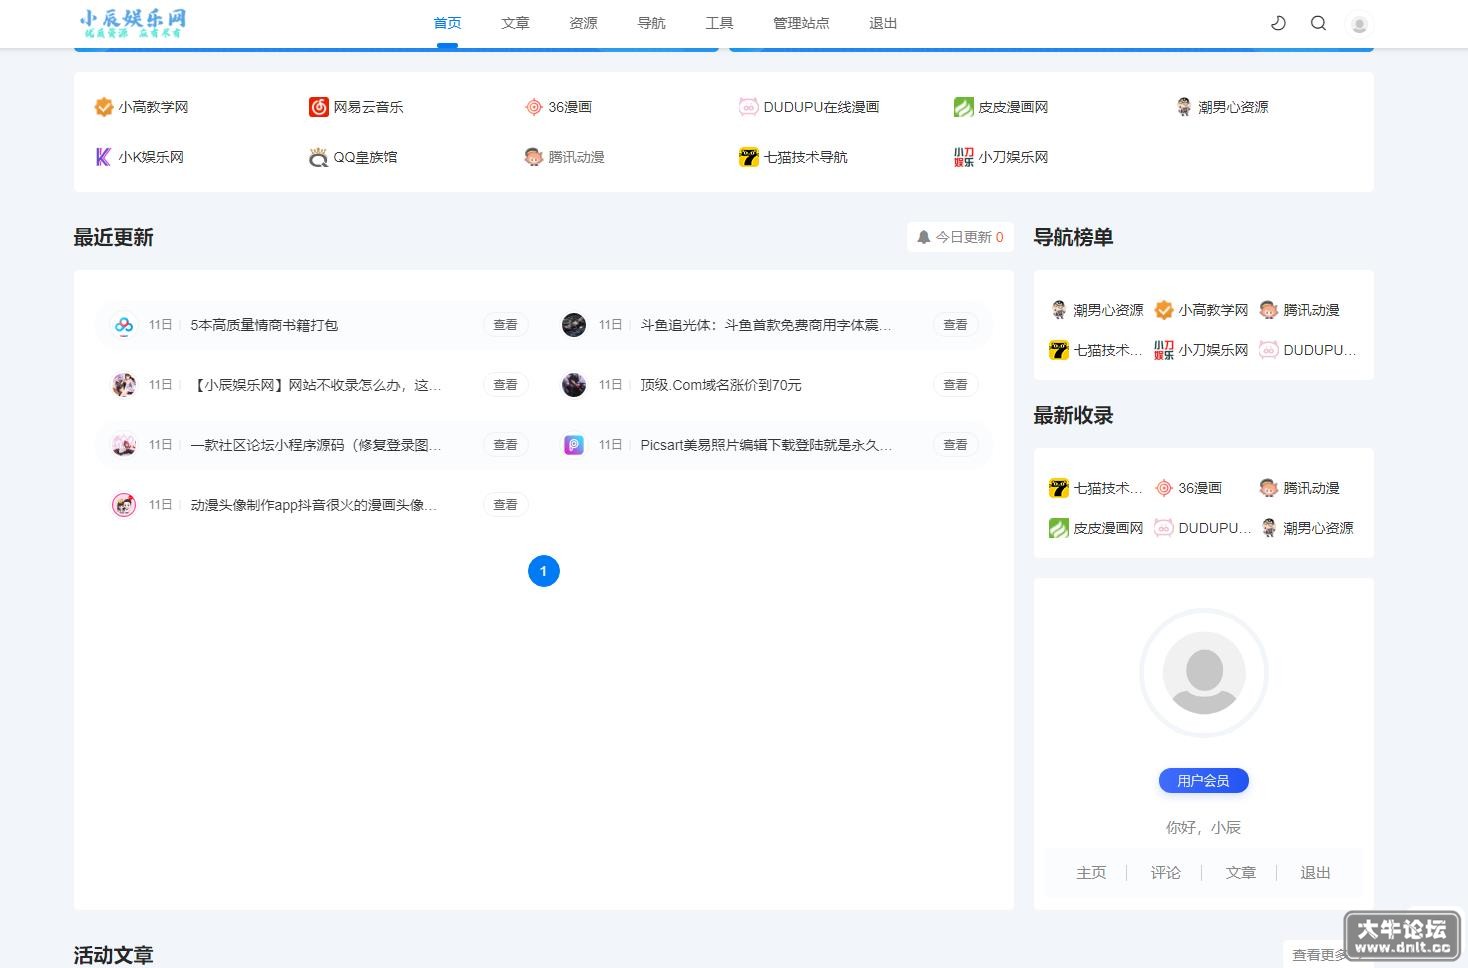This screenshot has height=968, width=1468.
Task: Open 36漫画 from the top links grid
Action: [x=558, y=107]
